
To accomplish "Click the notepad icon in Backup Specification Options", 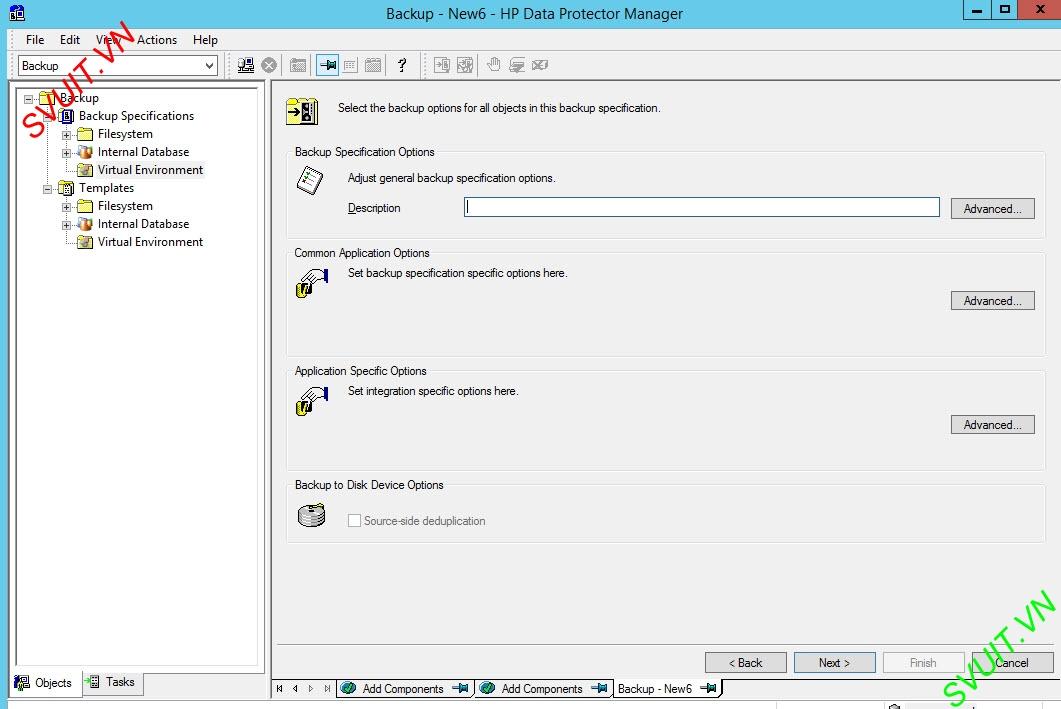I will click(x=310, y=181).
